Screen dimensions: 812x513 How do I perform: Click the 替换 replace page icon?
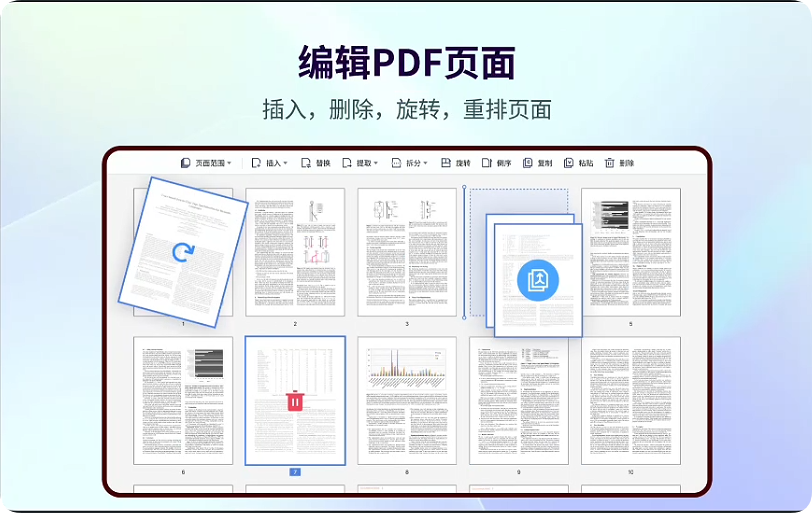pyautogui.click(x=306, y=163)
